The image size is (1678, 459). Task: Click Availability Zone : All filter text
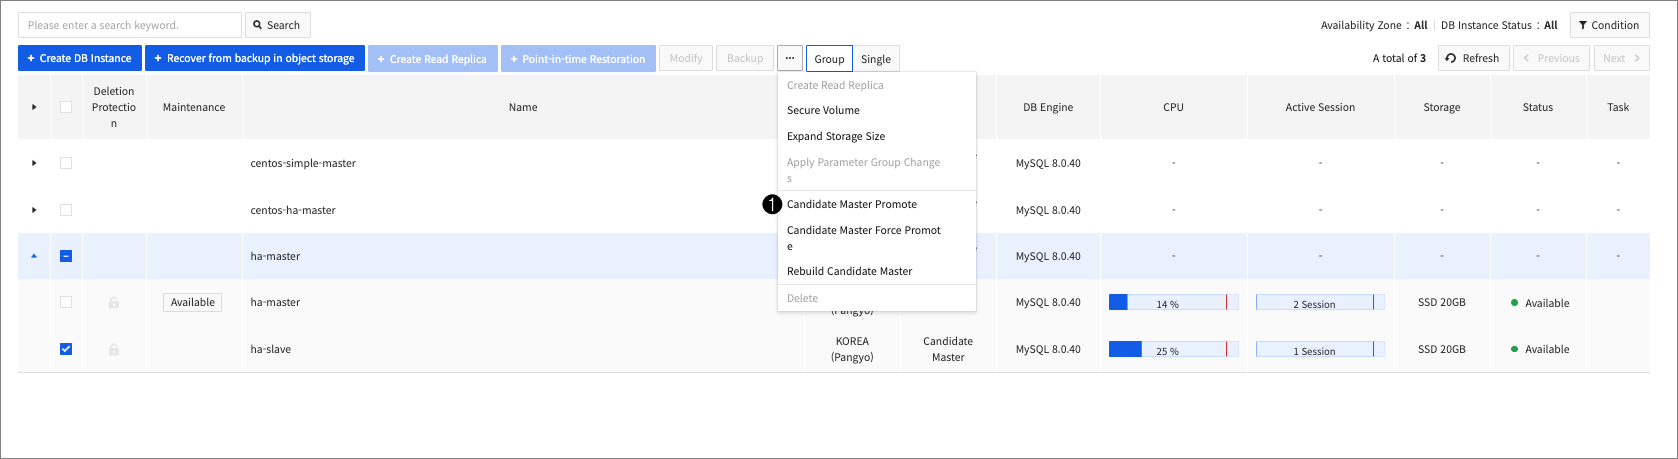tap(1374, 25)
